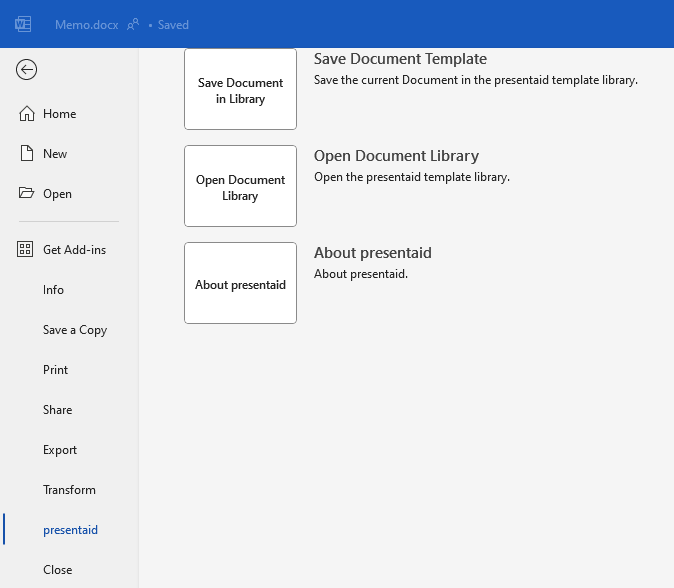Click the About presentaid heading text
Screen dimensions: 674x588
click(x=373, y=253)
